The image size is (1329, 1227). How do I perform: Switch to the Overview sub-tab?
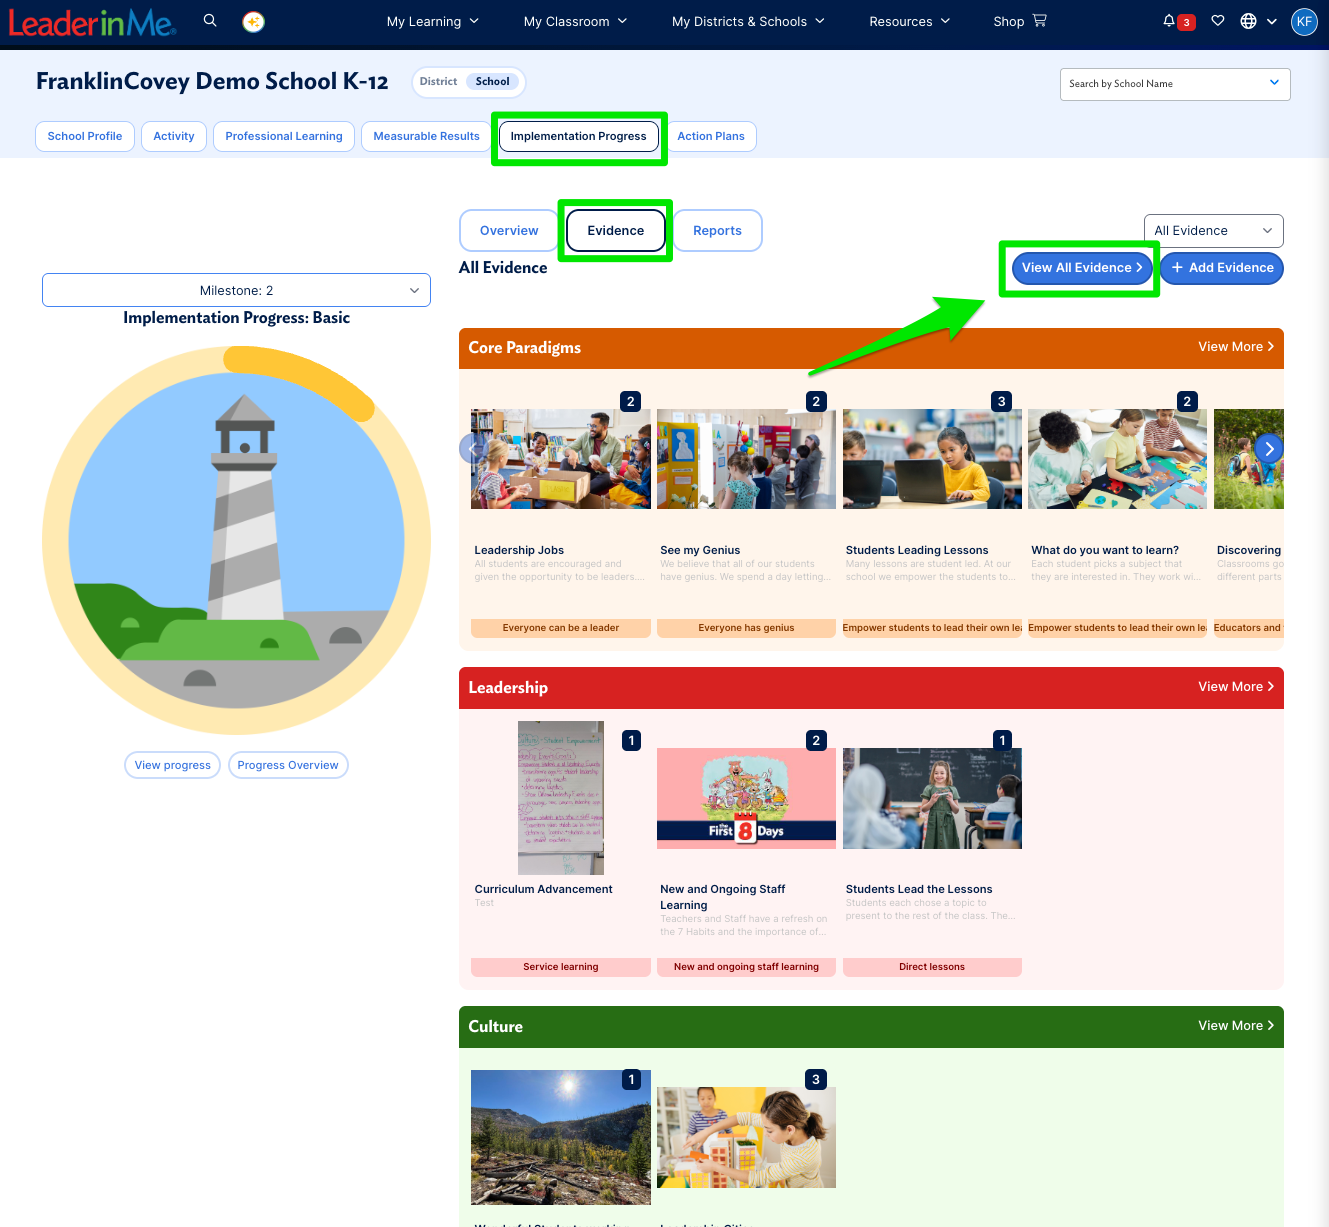click(509, 231)
